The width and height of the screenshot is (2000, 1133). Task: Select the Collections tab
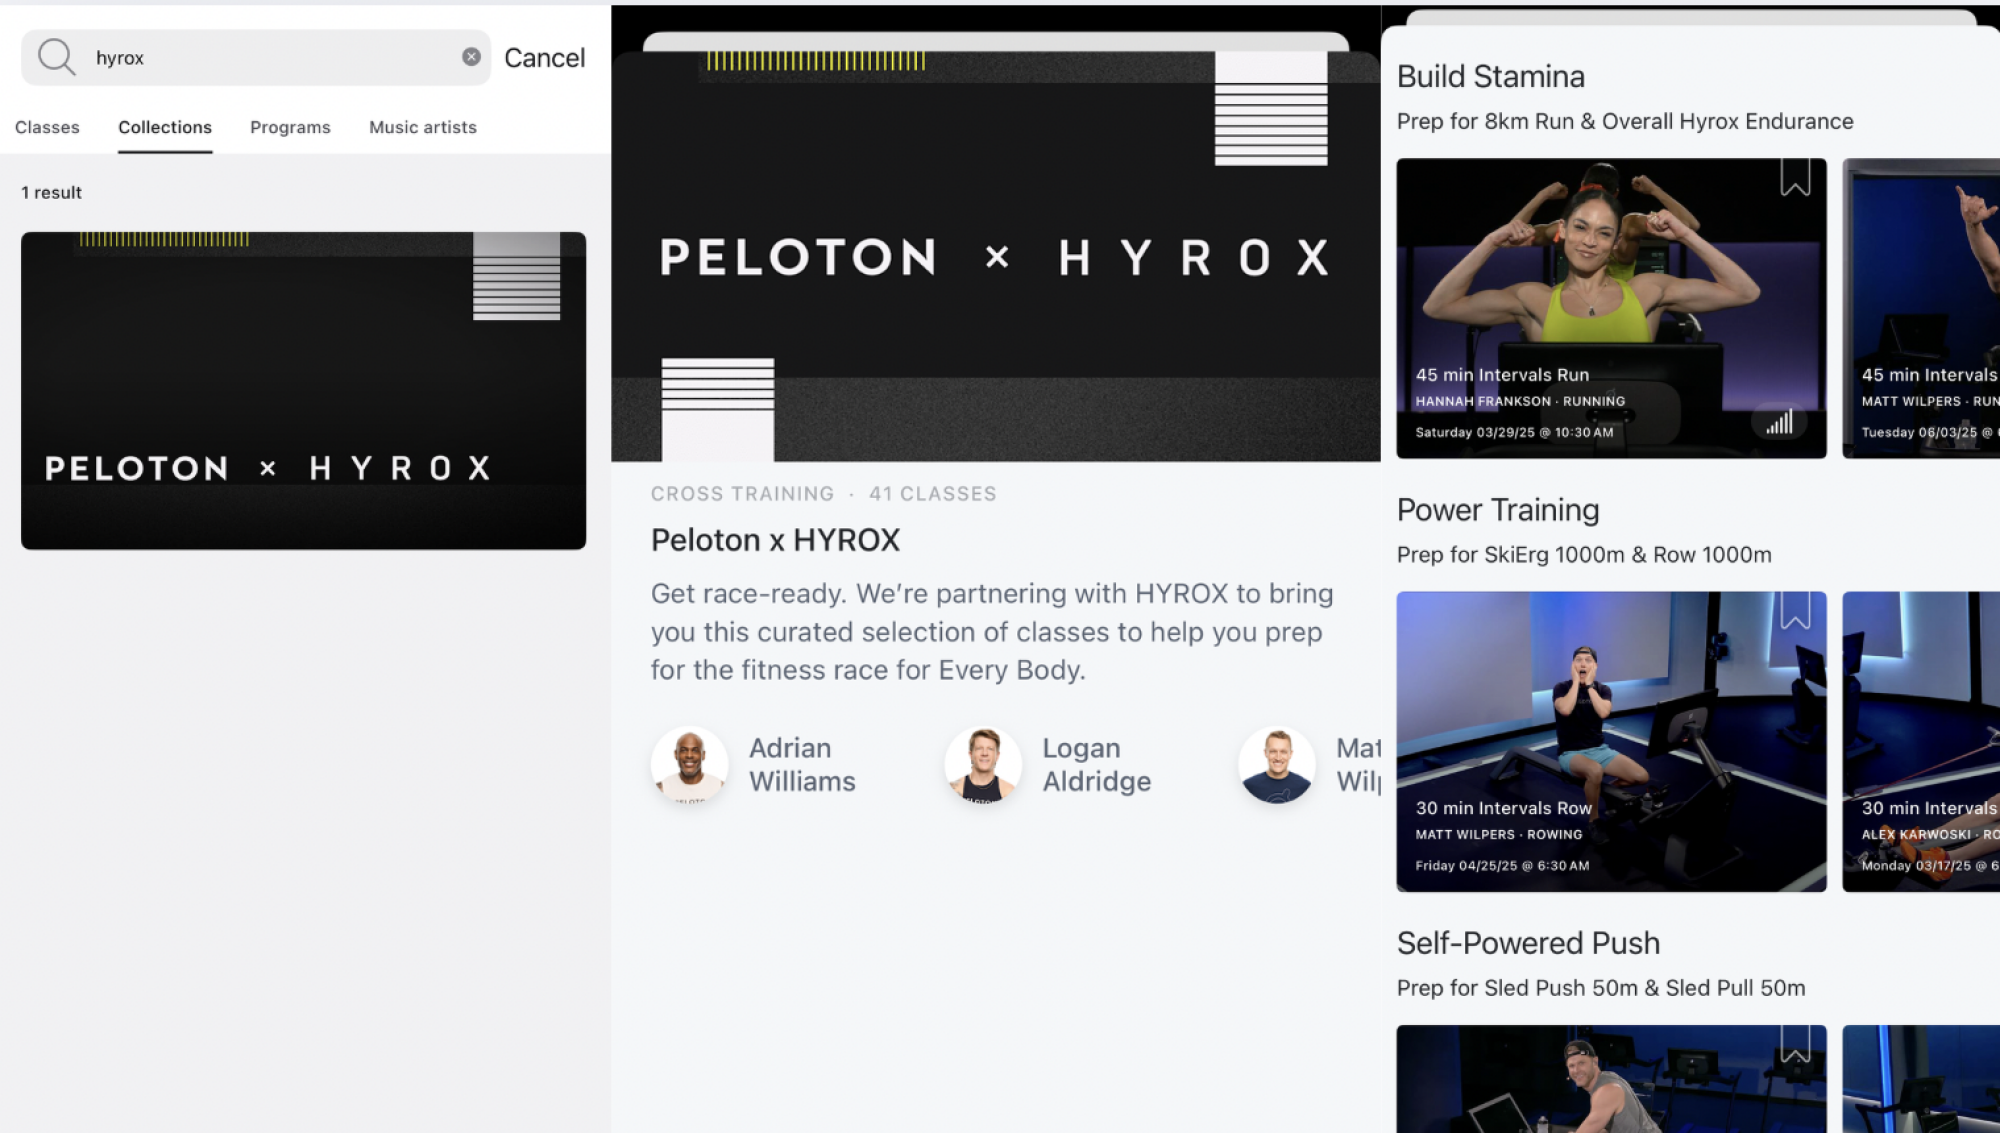[x=165, y=127]
